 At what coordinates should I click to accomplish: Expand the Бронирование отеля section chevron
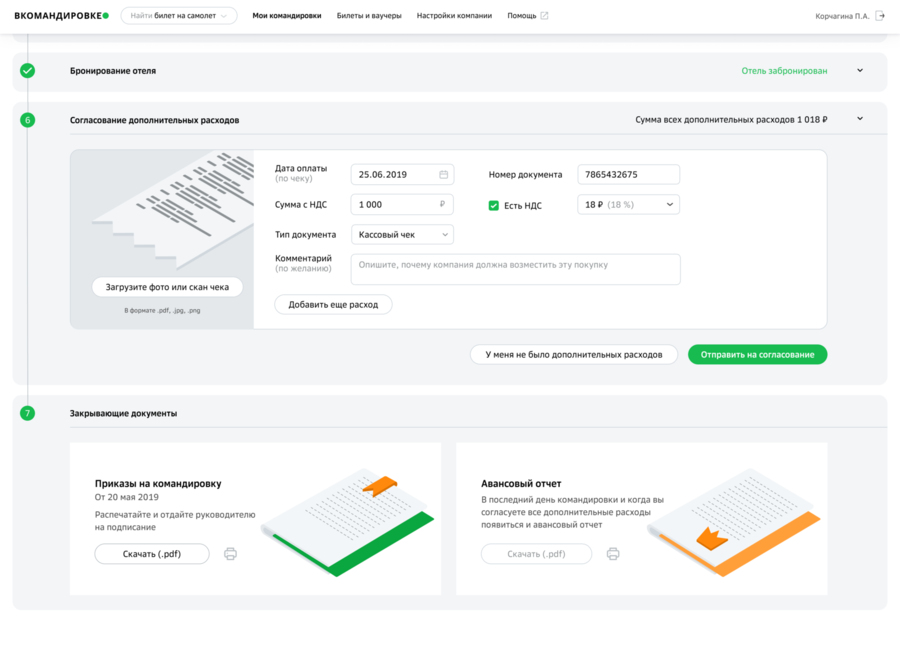pyautogui.click(x=860, y=71)
